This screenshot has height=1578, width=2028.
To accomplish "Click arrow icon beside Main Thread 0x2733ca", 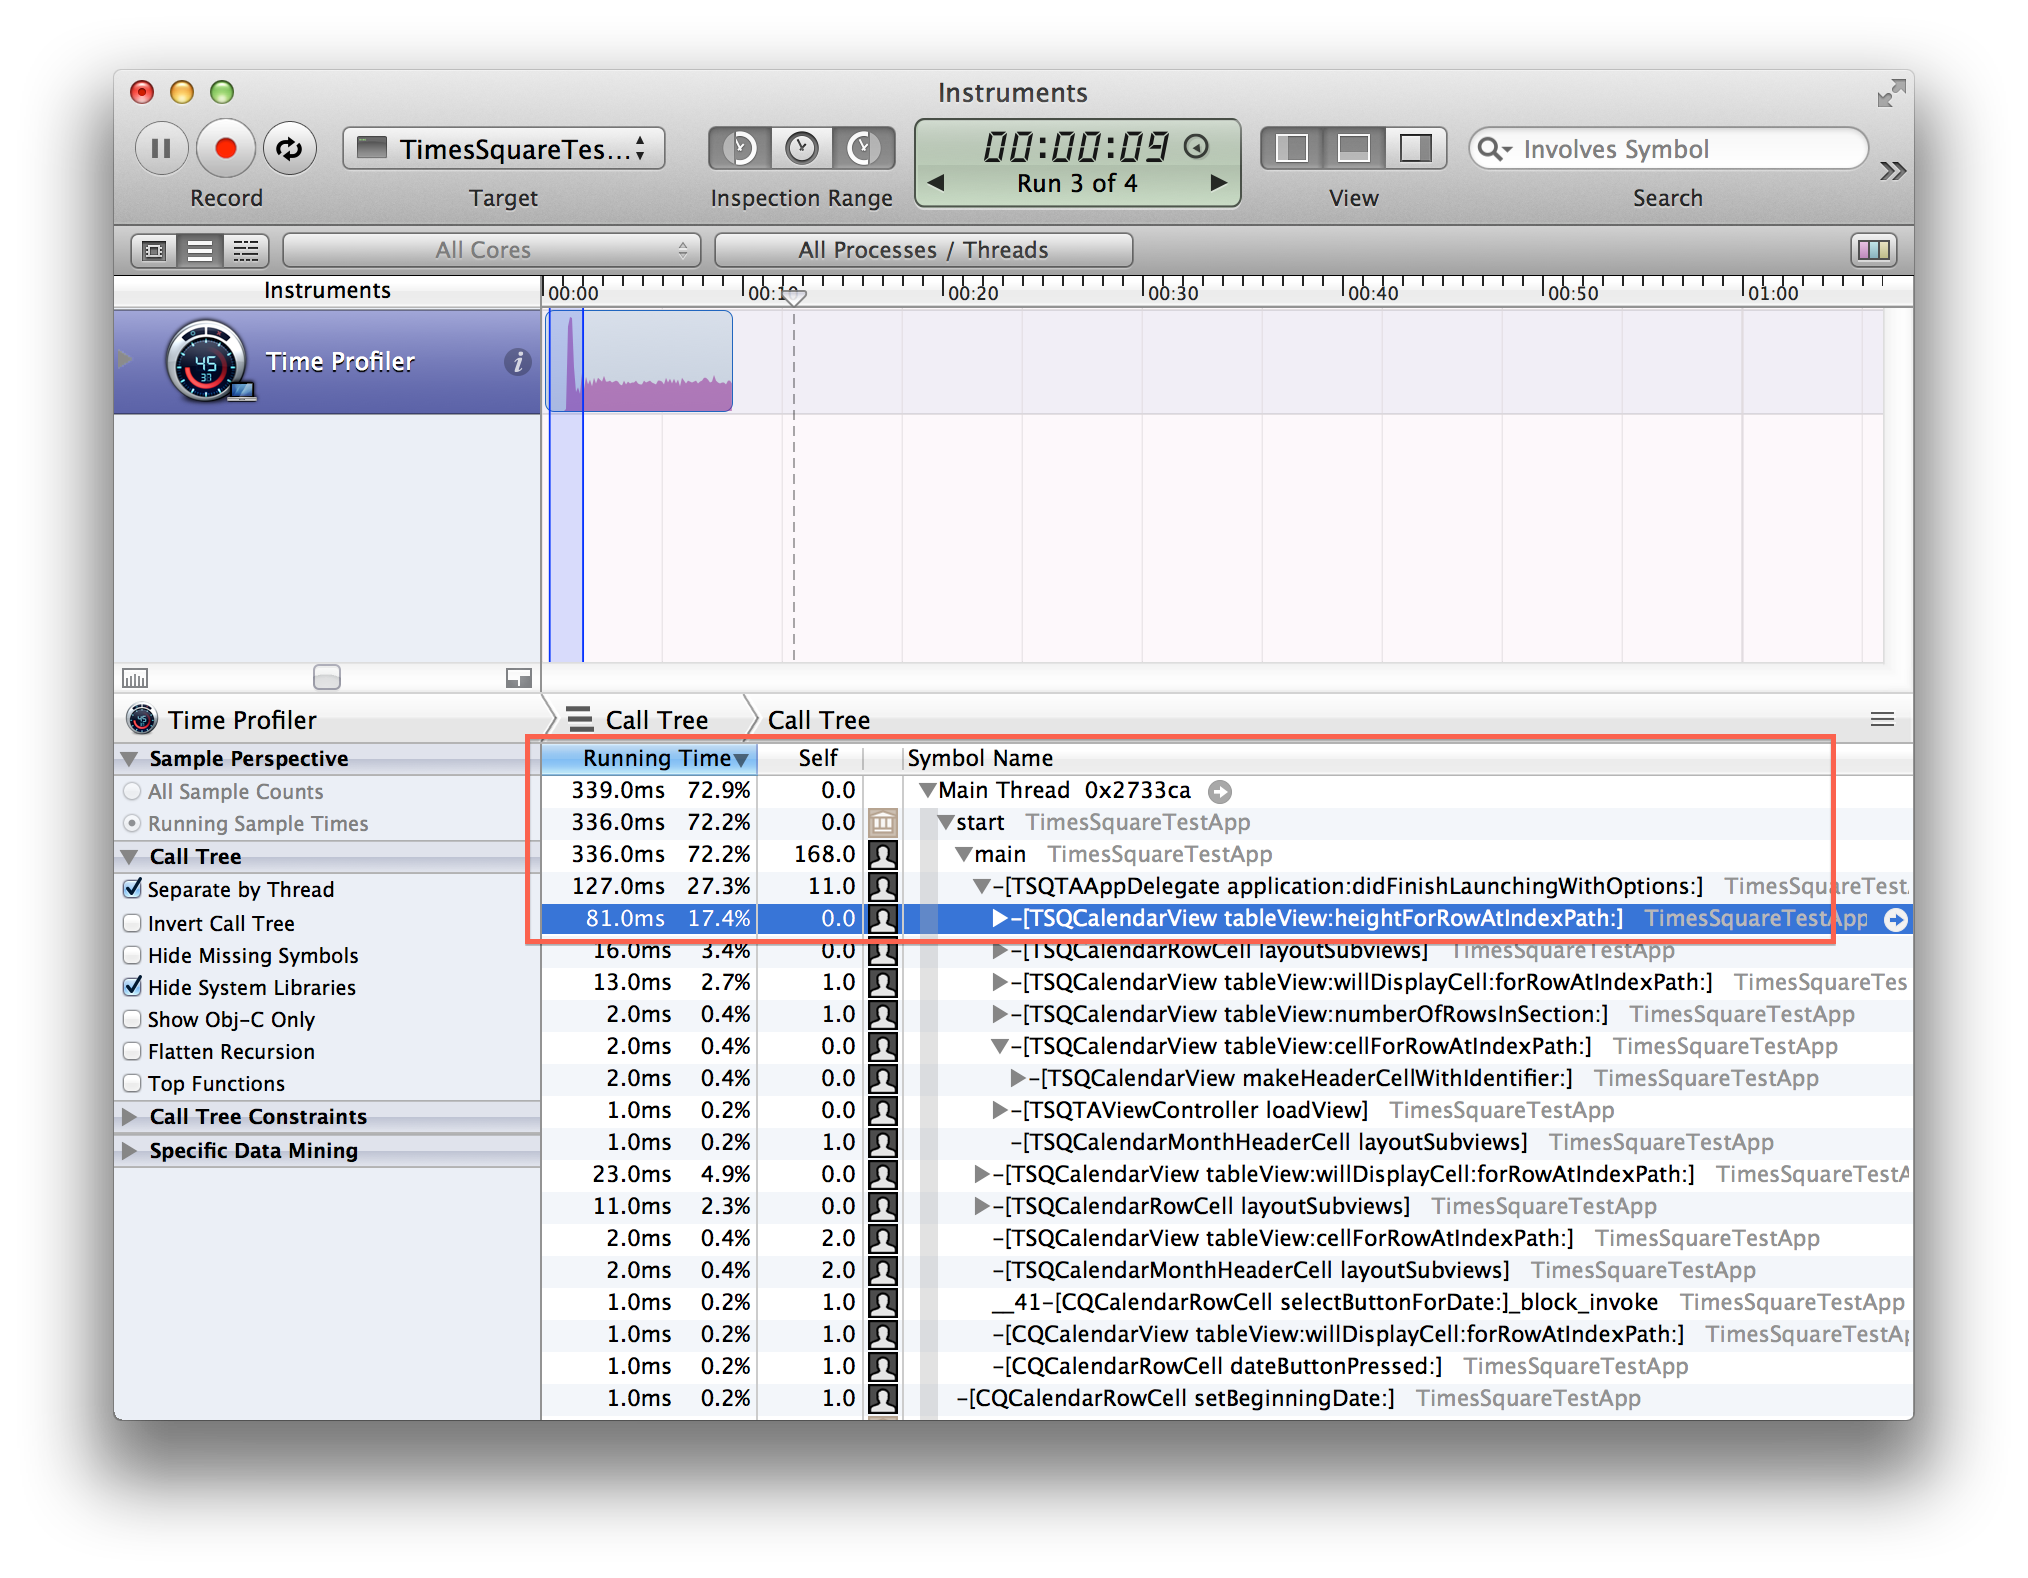I will tap(1219, 792).
